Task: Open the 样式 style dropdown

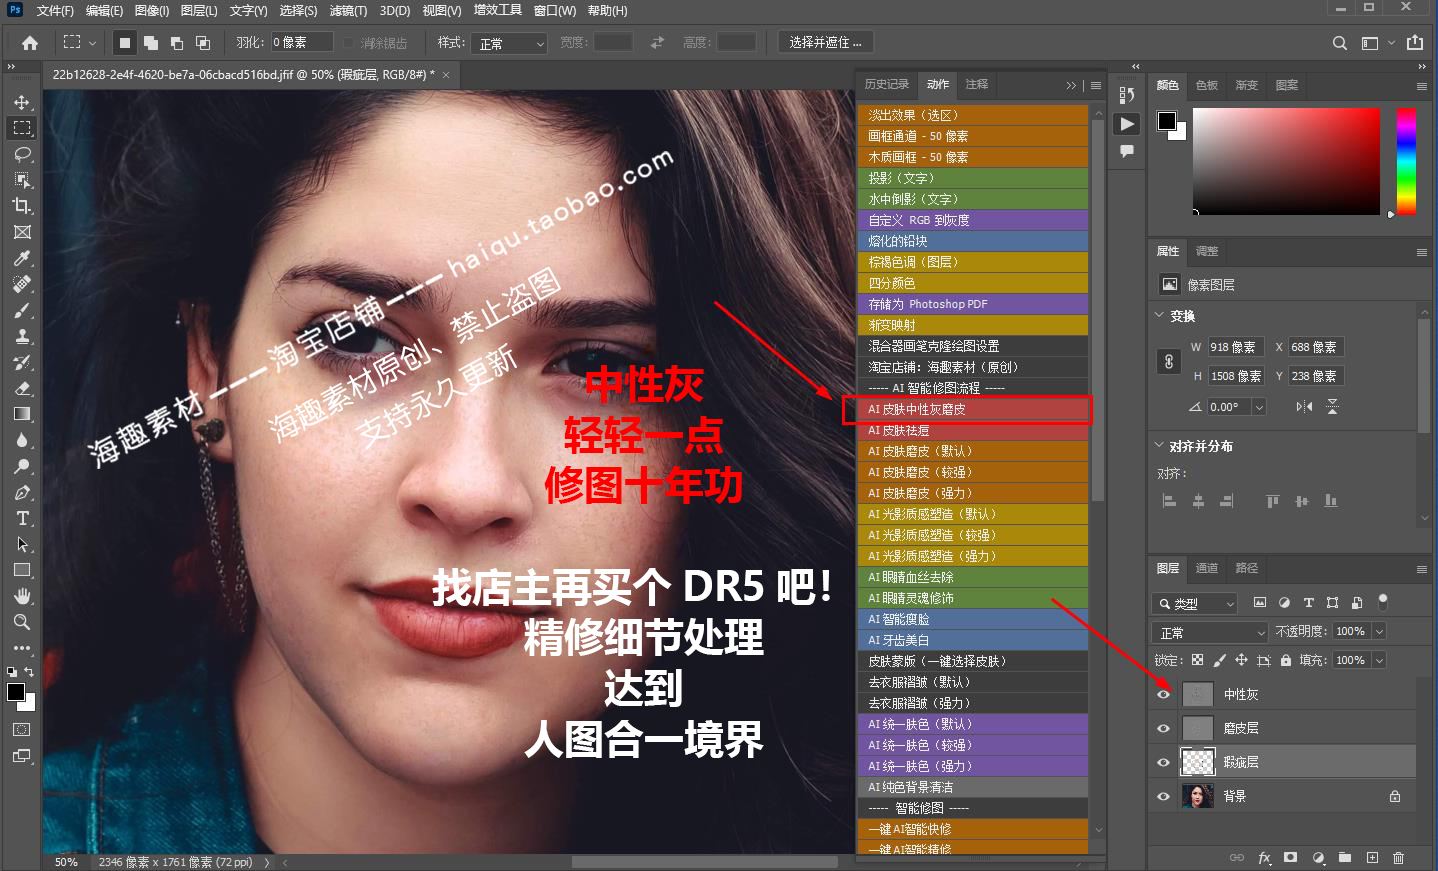Action: pos(511,43)
